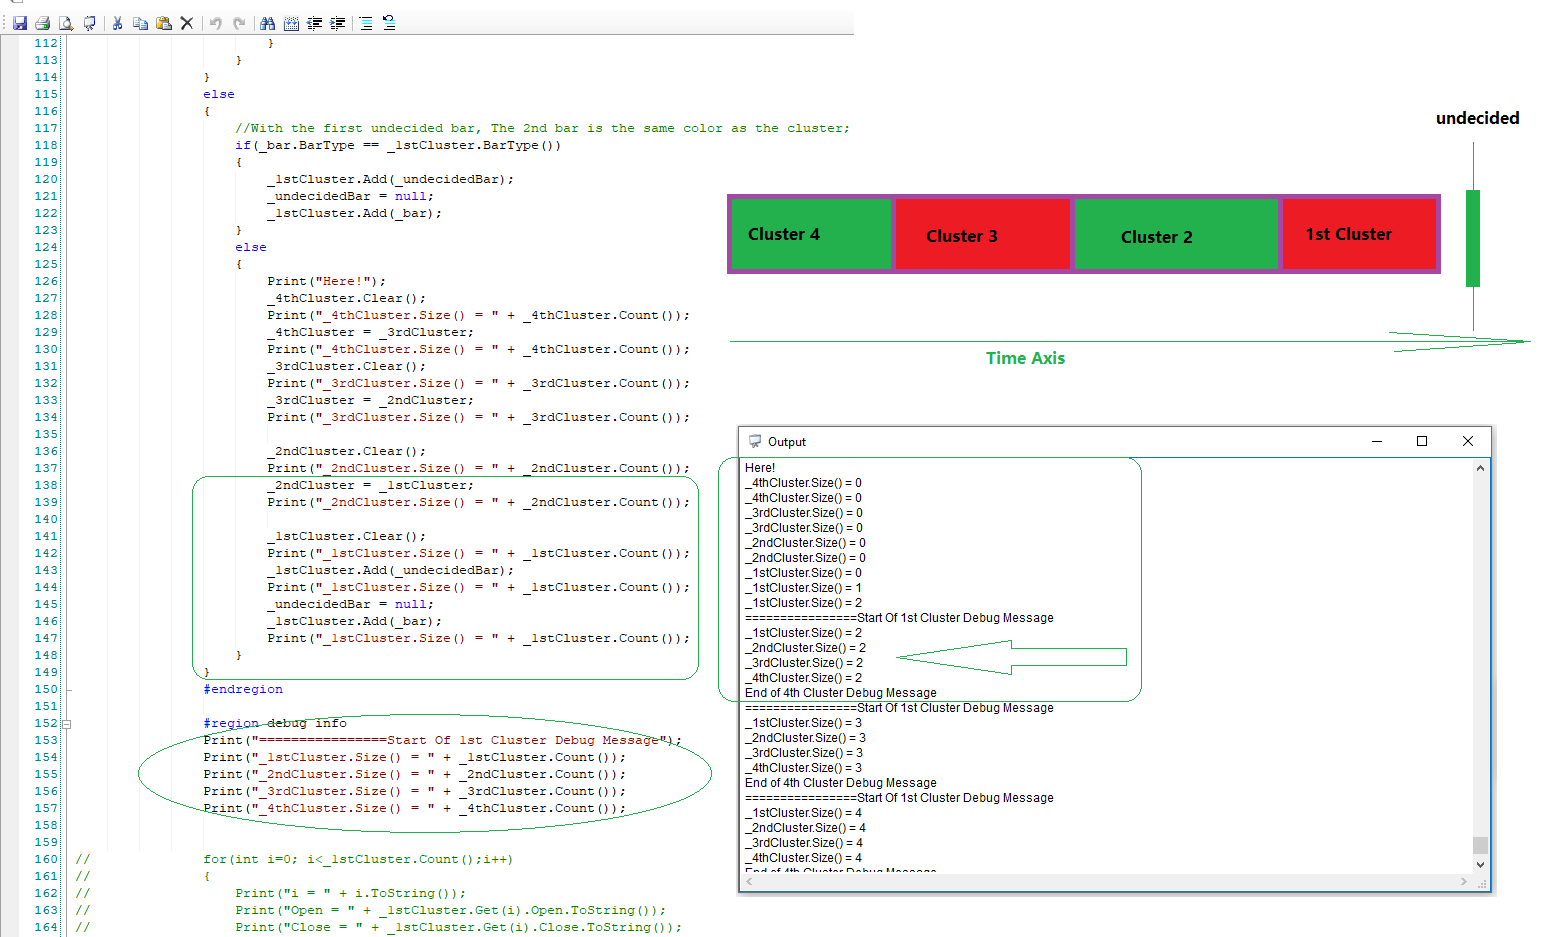The image size is (1568, 937).
Task: Copy the selected code from the toolbar
Action: pos(140,23)
